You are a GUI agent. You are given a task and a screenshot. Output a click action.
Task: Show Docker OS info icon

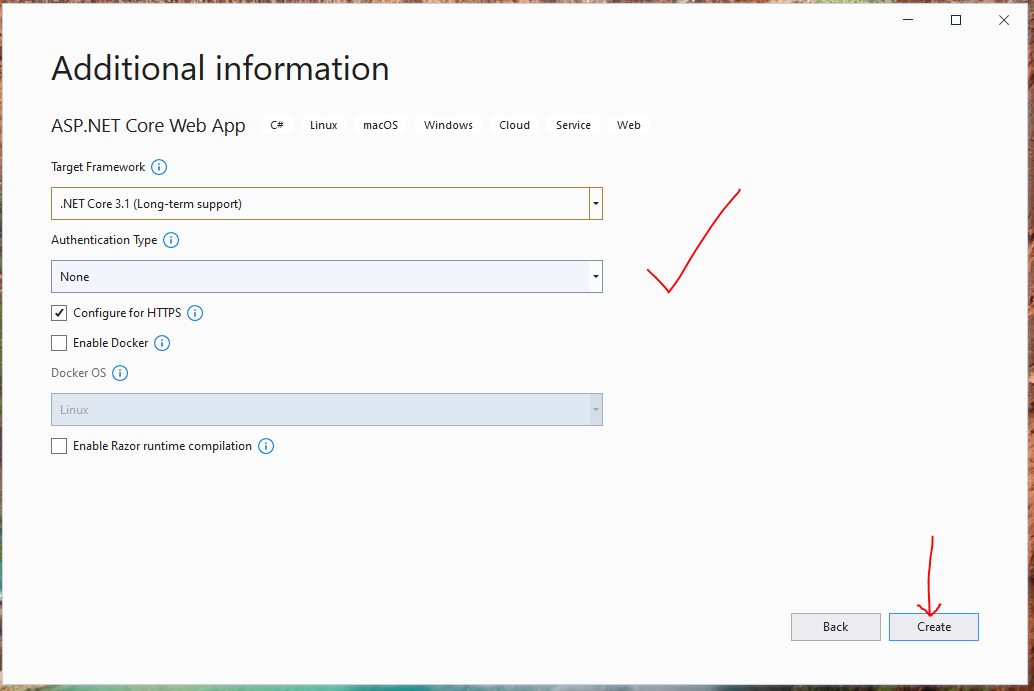click(x=120, y=373)
